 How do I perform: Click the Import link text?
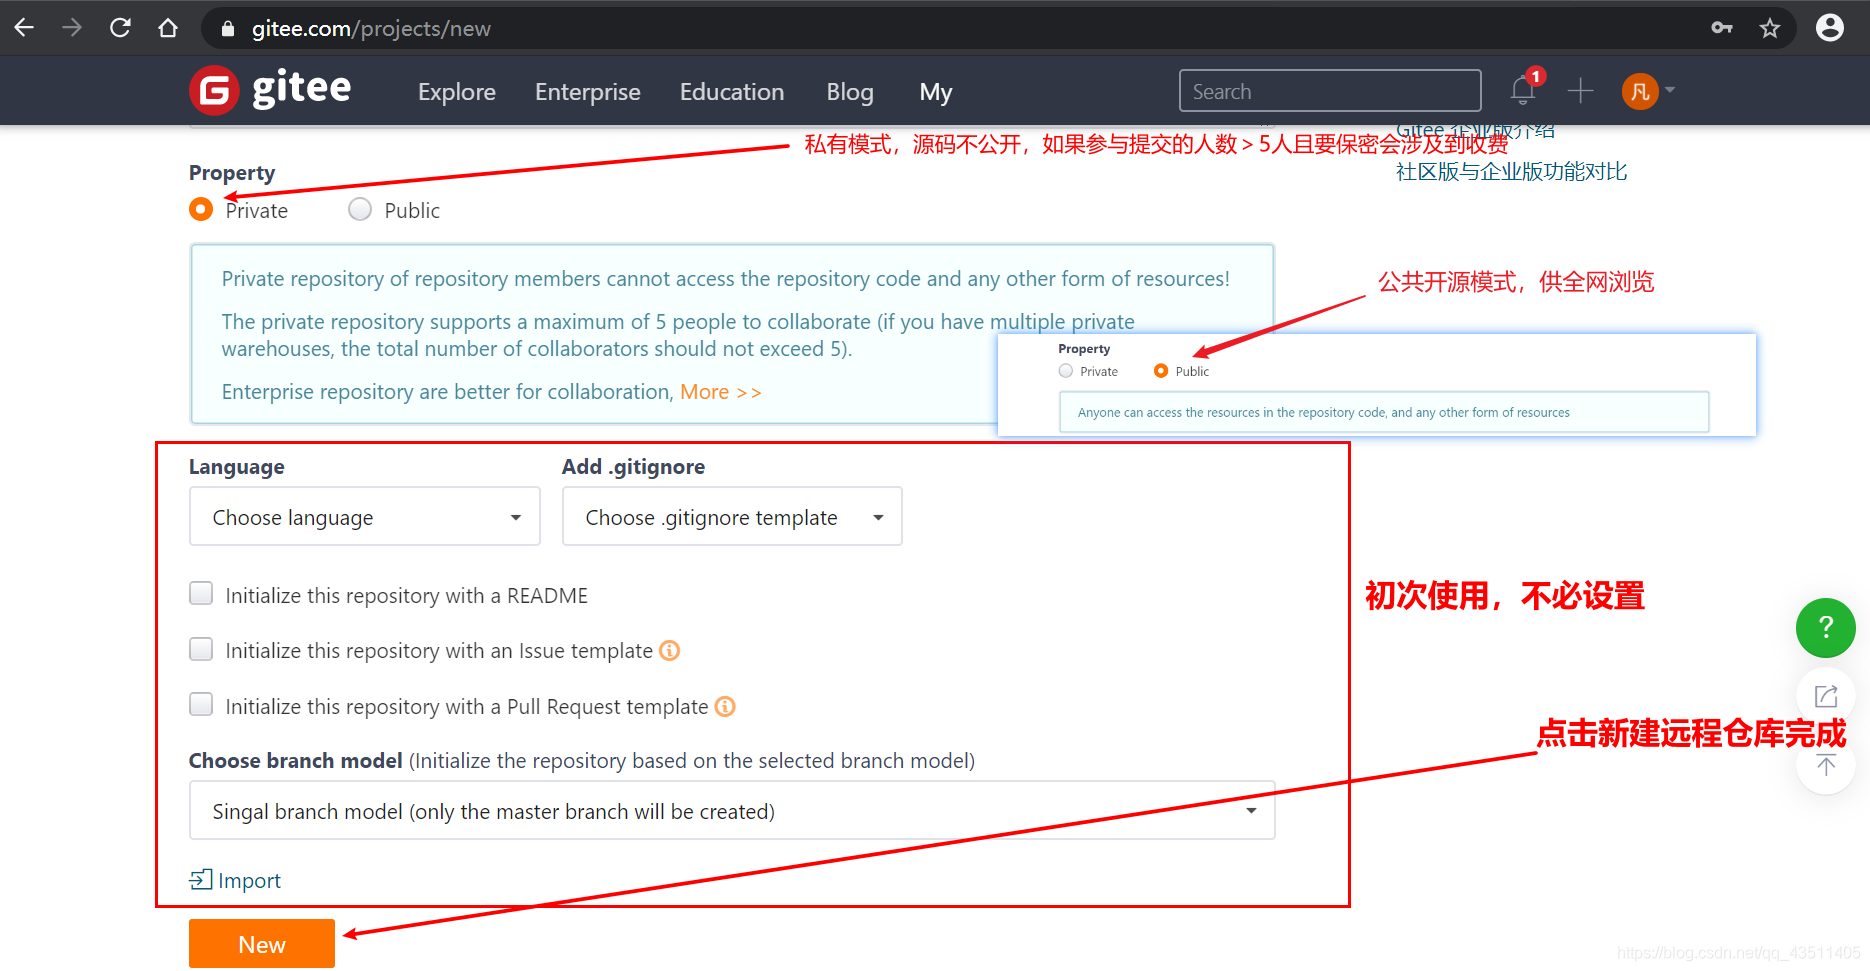pyautogui.click(x=249, y=881)
